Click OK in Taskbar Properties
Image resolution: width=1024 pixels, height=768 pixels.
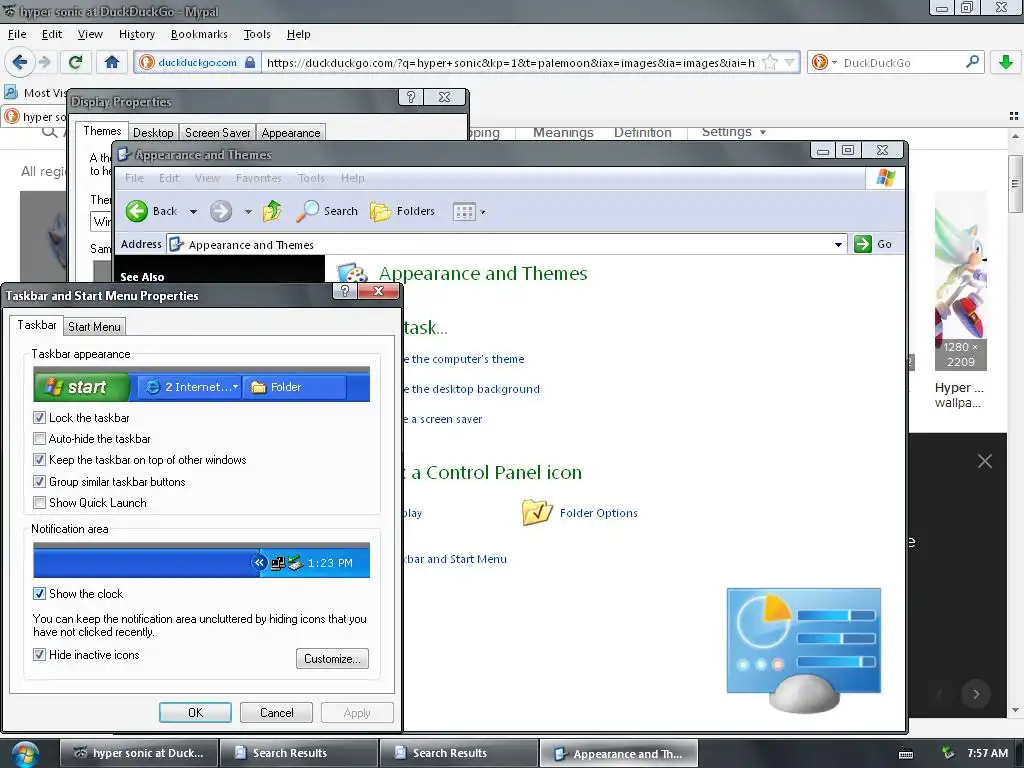tap(195, 712)
